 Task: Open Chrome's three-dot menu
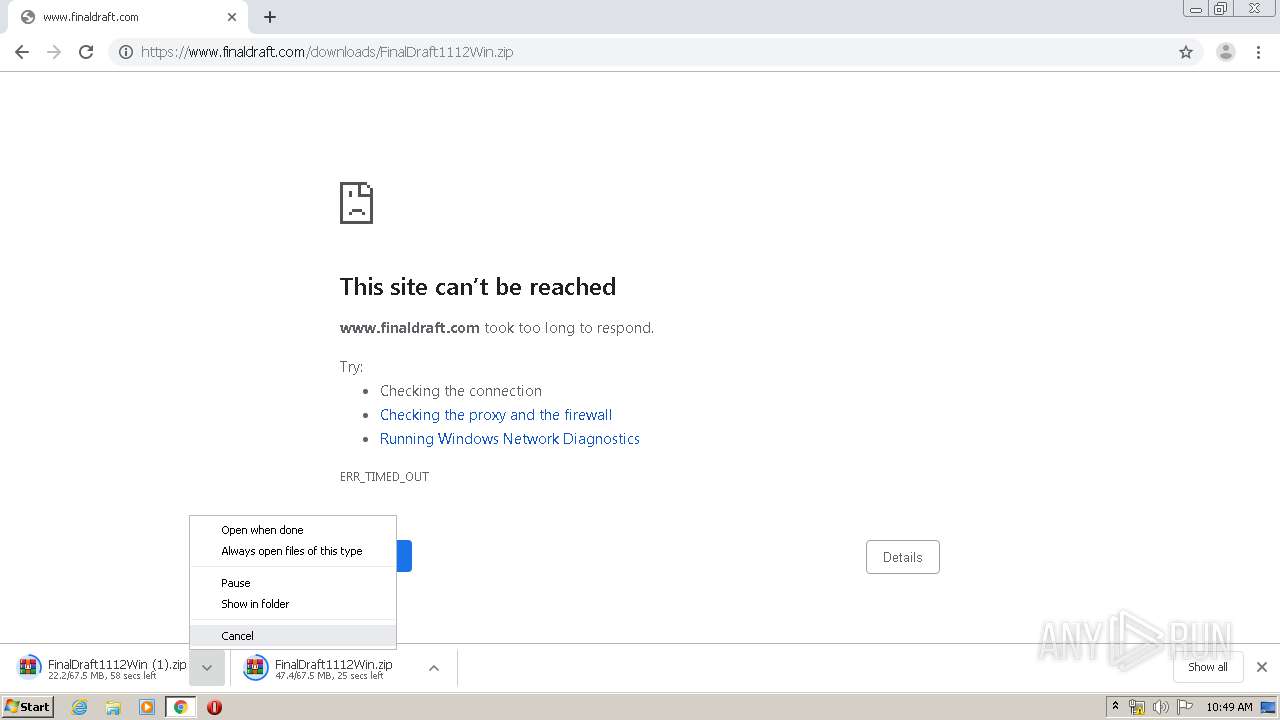click(1259, 52)
